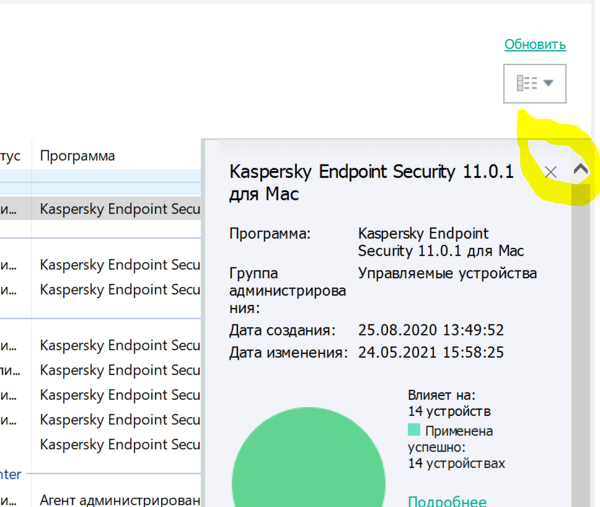Viewport: 600px width, 507px height.
Task: Click the teal Применена успешно legend swatch
Action: 414,431
